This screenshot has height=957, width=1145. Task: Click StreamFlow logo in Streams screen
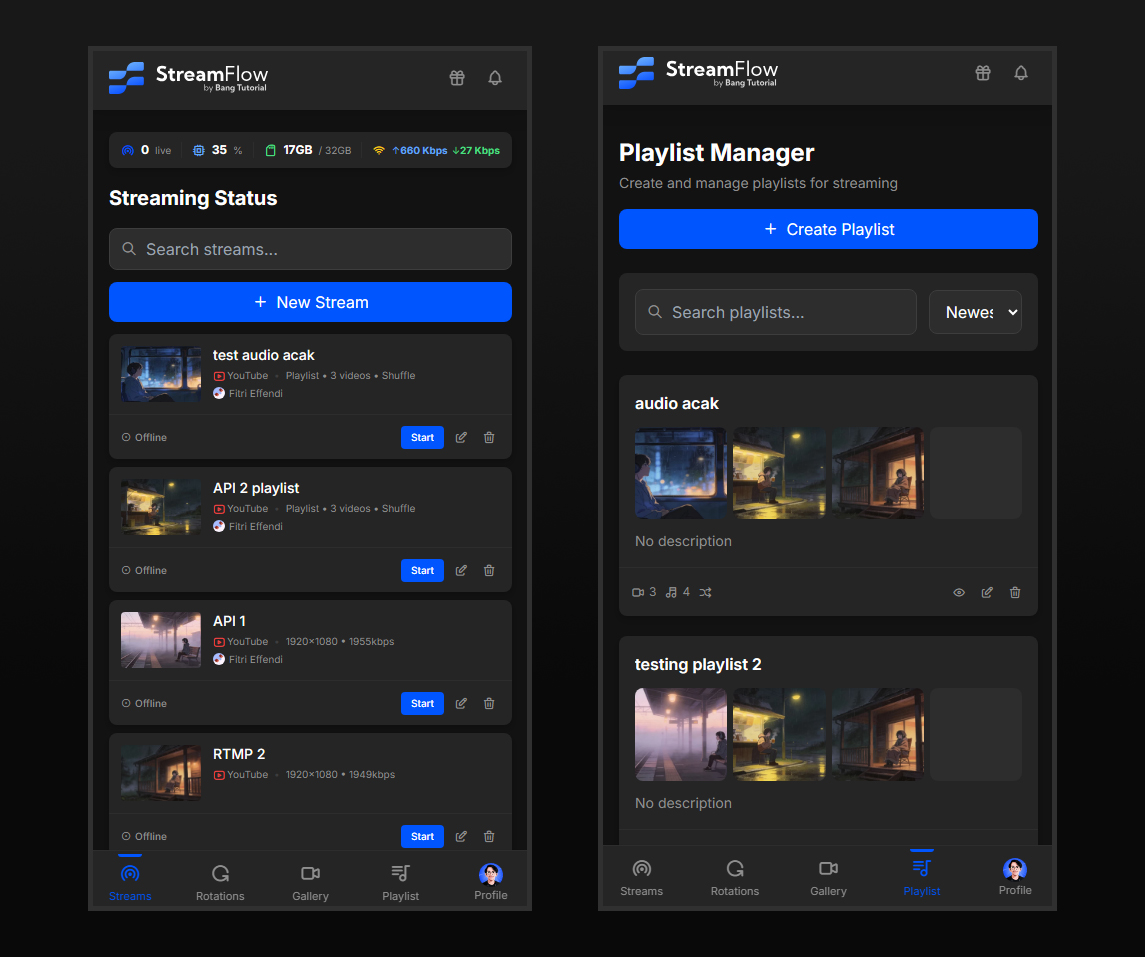point(188,77)
